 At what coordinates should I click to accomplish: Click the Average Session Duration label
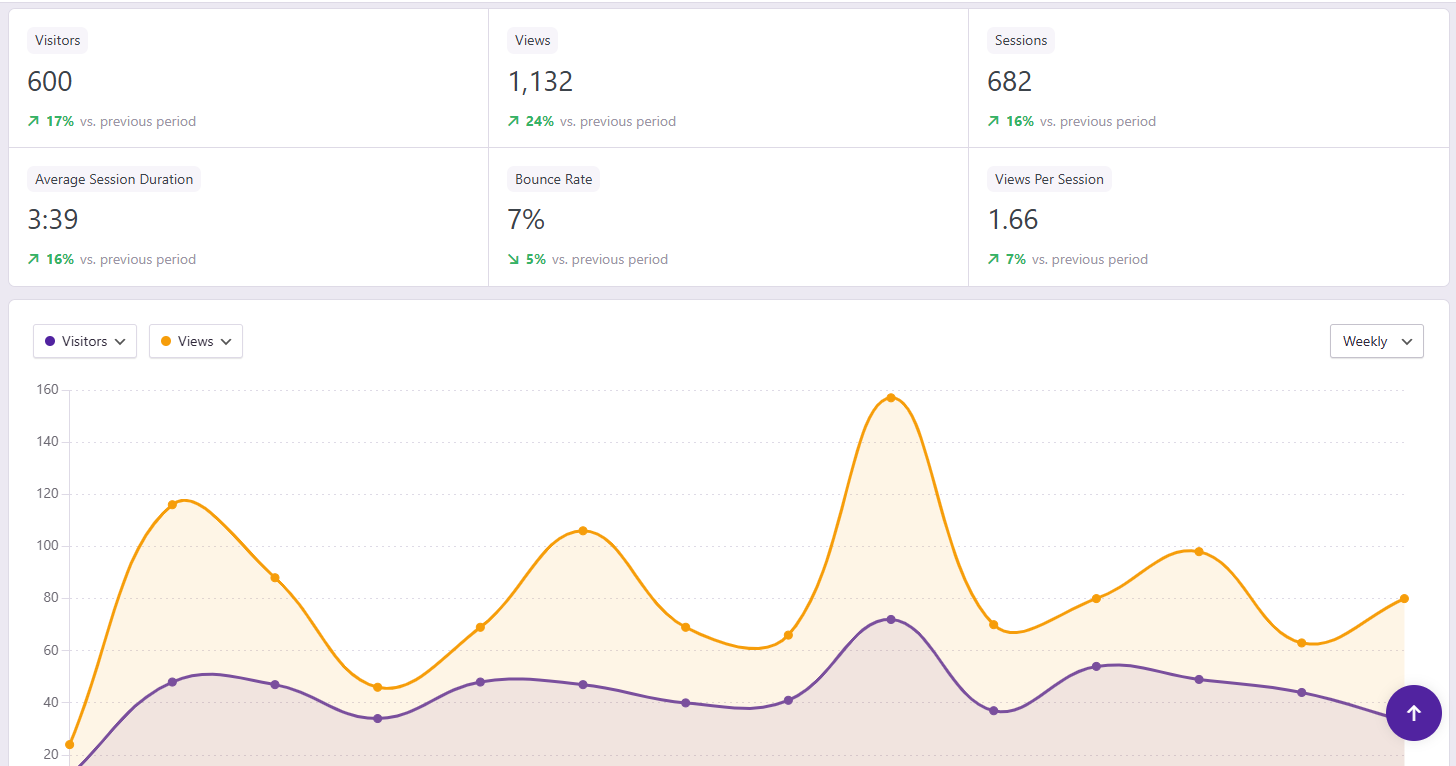114,179
